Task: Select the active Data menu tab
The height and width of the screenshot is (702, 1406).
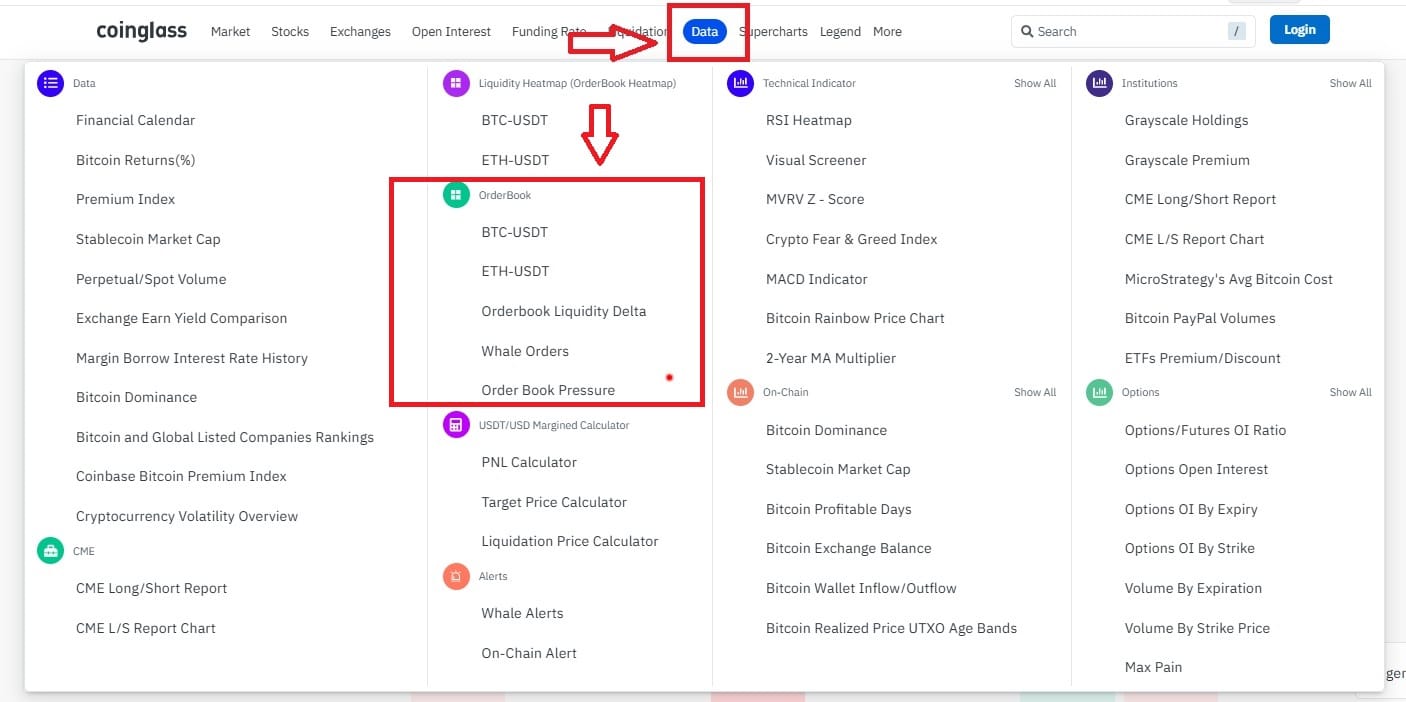Action: point(704,32)
